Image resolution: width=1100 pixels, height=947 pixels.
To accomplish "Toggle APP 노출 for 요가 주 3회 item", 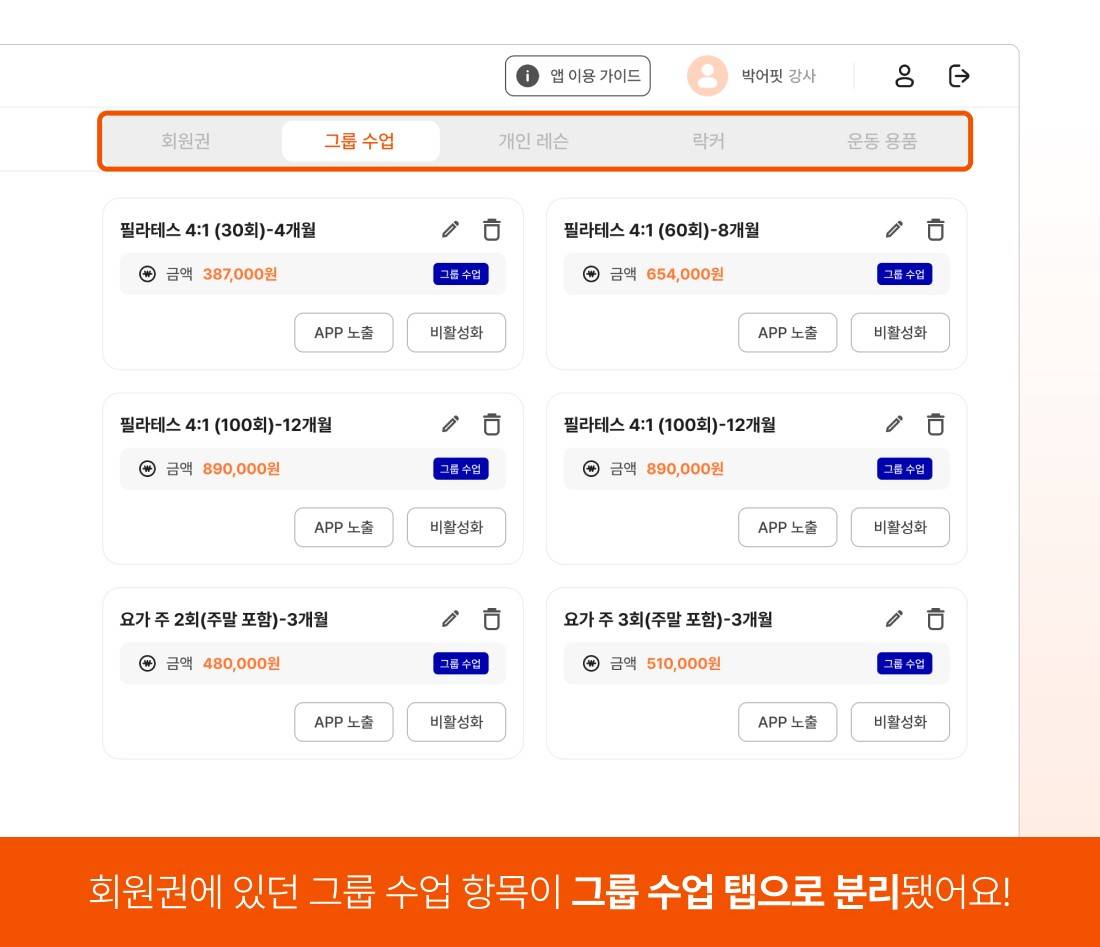I will 788,722.
